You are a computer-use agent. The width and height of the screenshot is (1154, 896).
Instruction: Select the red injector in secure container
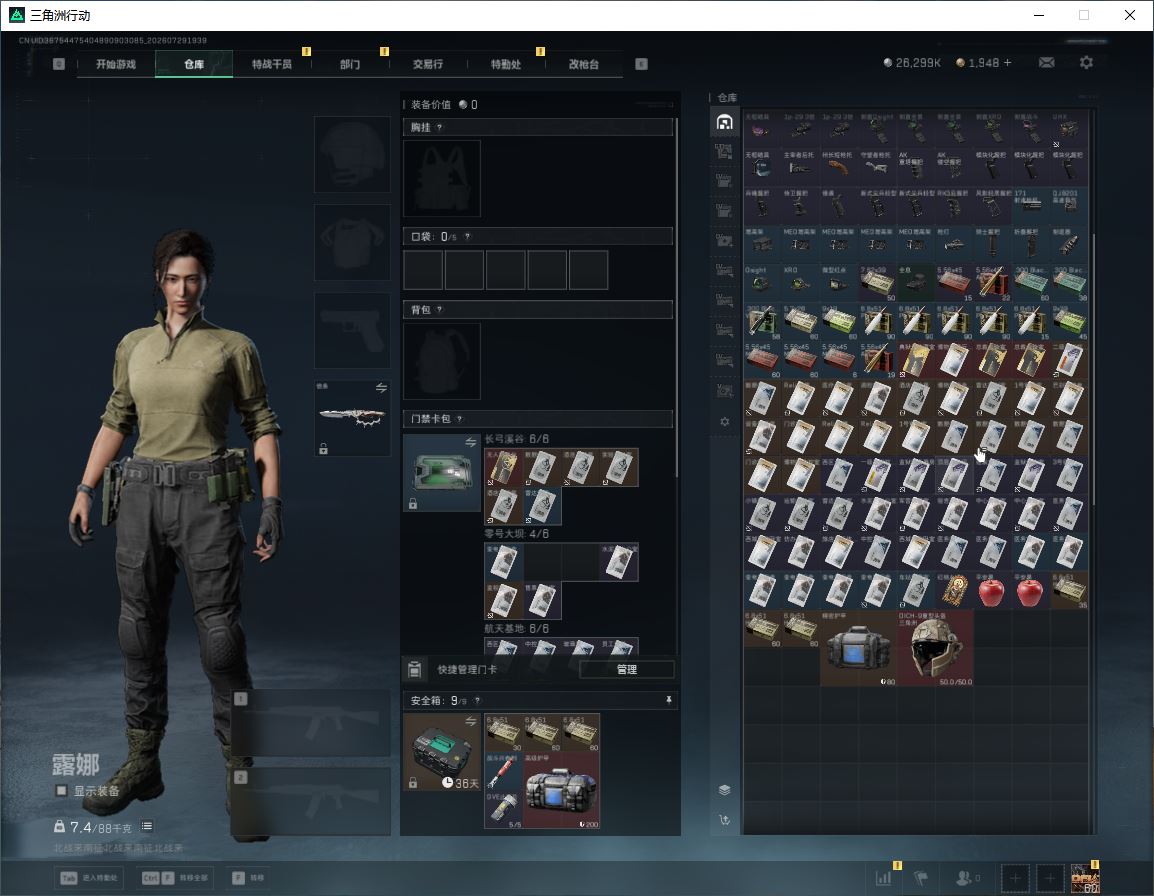[x=503, y=772]
